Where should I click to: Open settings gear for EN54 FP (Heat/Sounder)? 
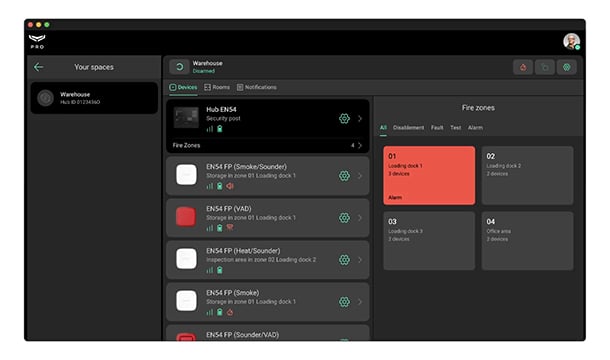344,260
